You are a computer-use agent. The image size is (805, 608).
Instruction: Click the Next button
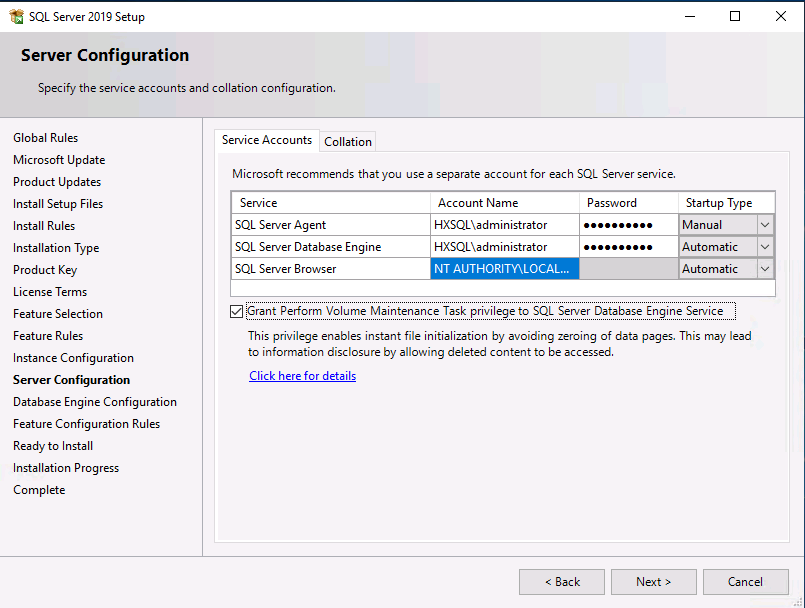click(x=653, y=582)
